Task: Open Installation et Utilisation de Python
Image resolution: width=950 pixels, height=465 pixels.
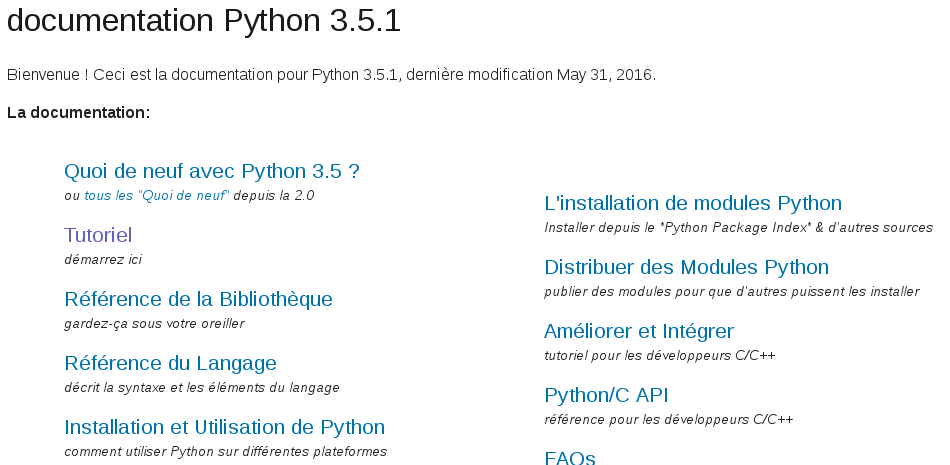Action: click(225, 427)
